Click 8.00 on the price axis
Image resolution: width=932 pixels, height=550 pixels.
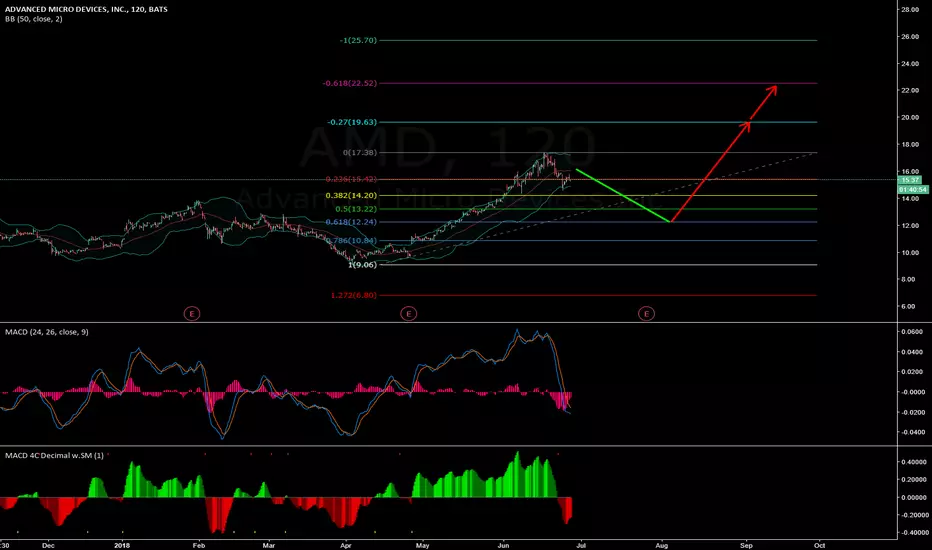[x=908, y=279]
